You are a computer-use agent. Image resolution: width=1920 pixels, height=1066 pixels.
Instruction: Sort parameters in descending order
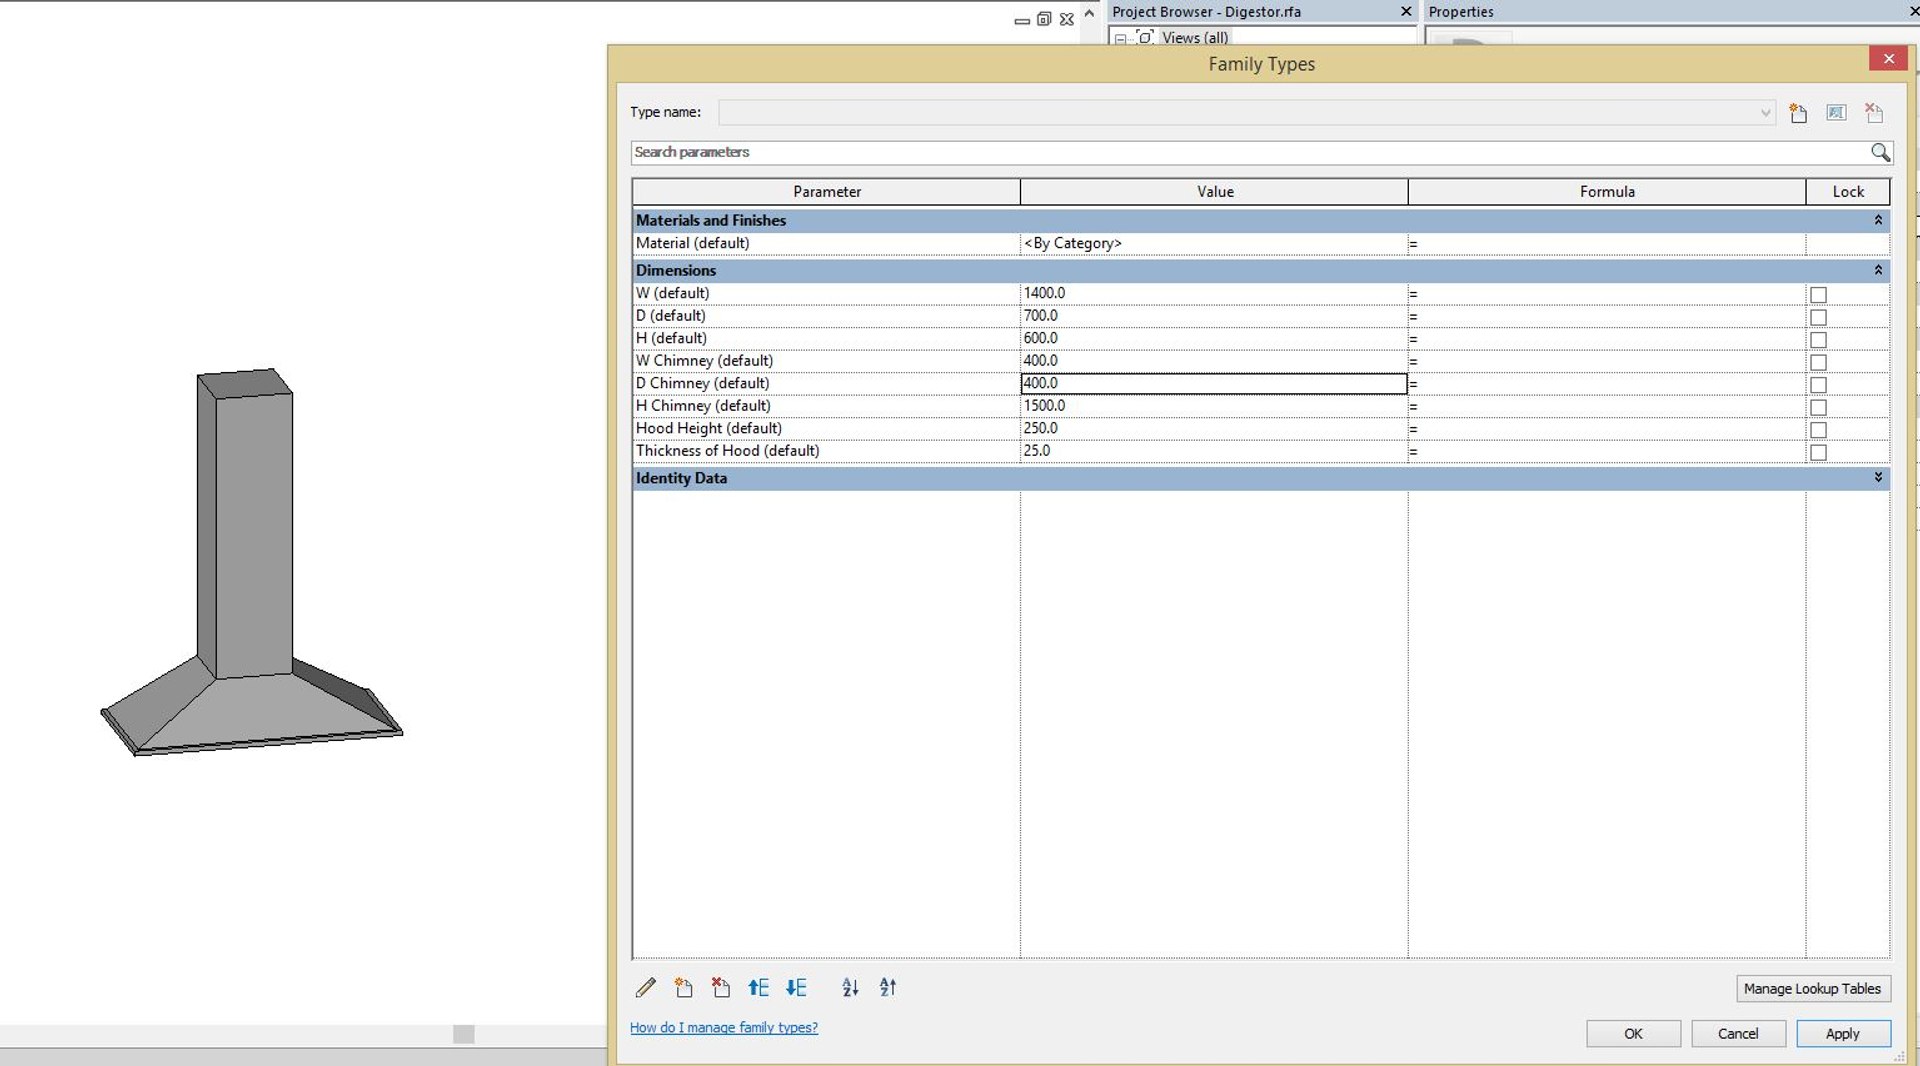click(888, 988)
